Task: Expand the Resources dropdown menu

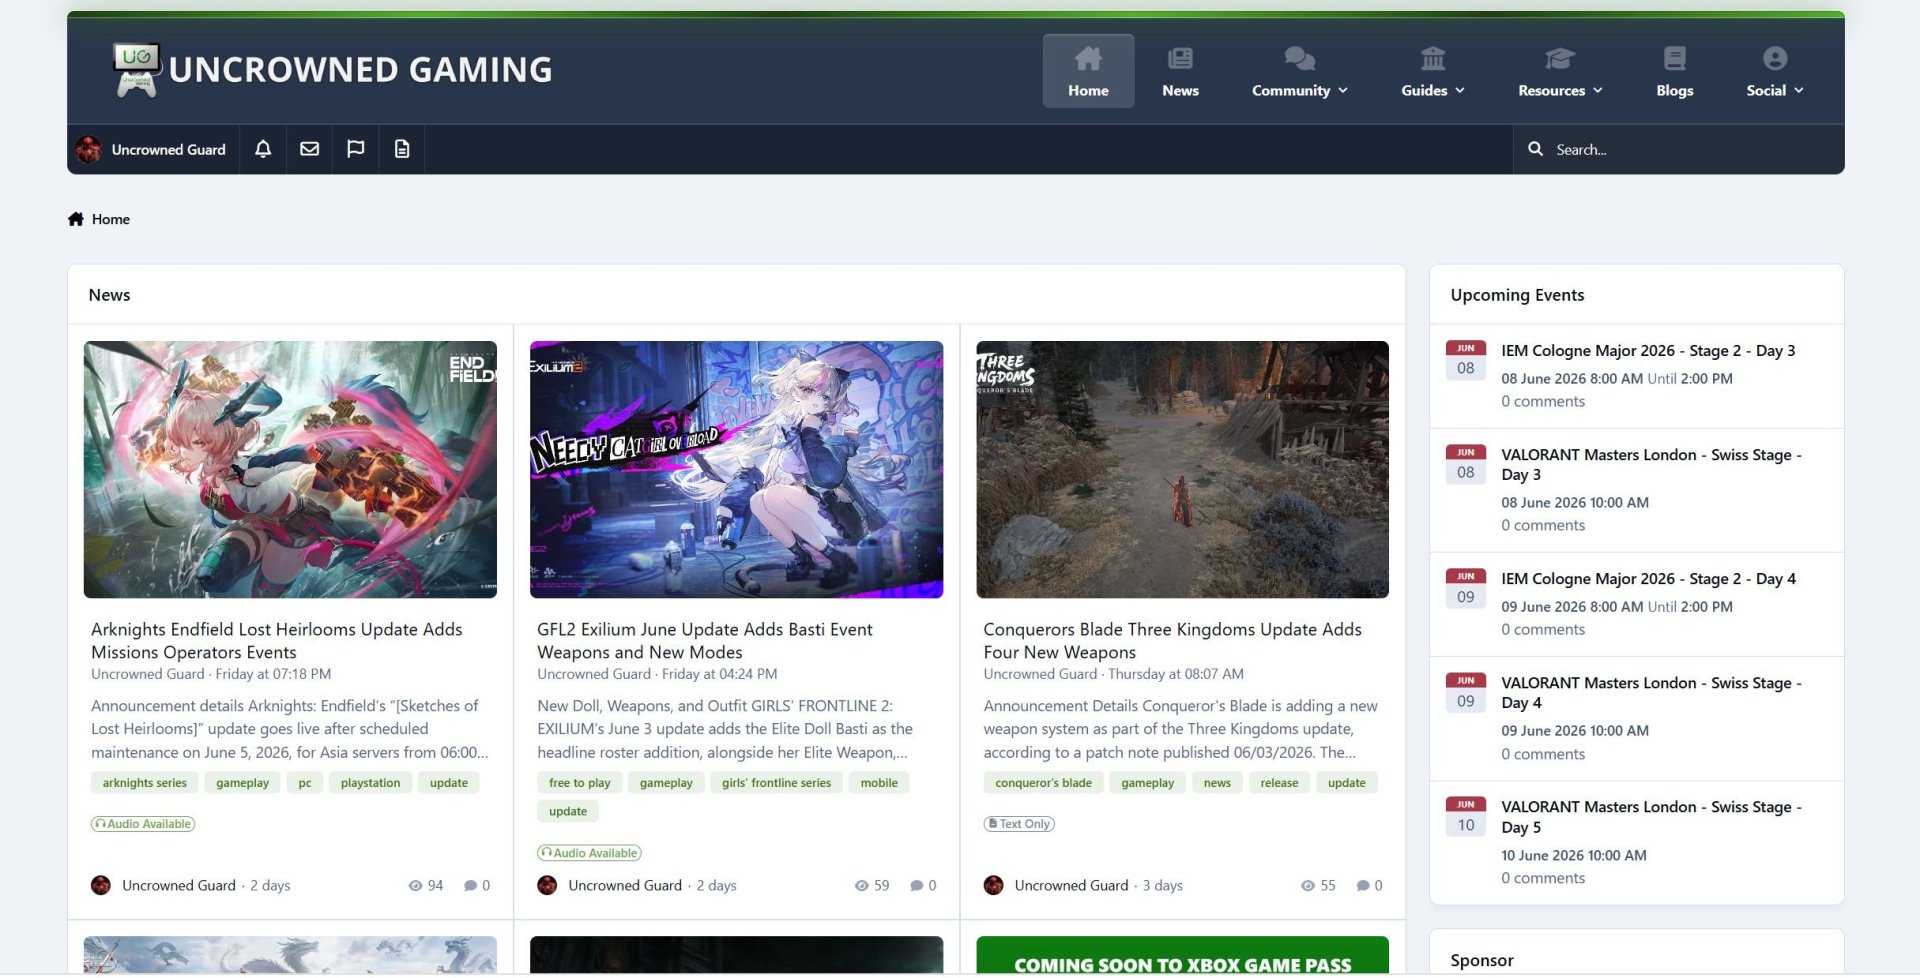Action: coord(1560,72)
